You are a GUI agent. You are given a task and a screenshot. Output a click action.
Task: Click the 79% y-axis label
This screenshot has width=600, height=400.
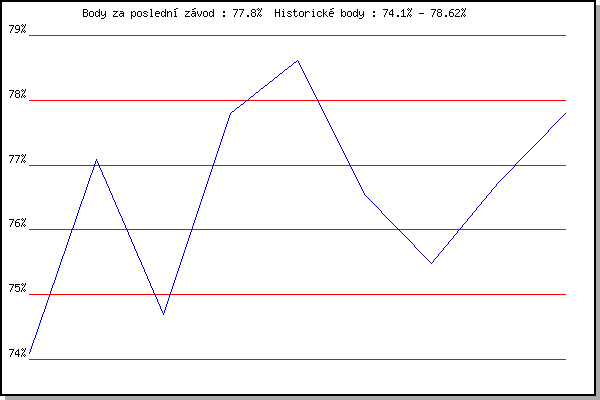pyautogui.click(x=17, y=30)
